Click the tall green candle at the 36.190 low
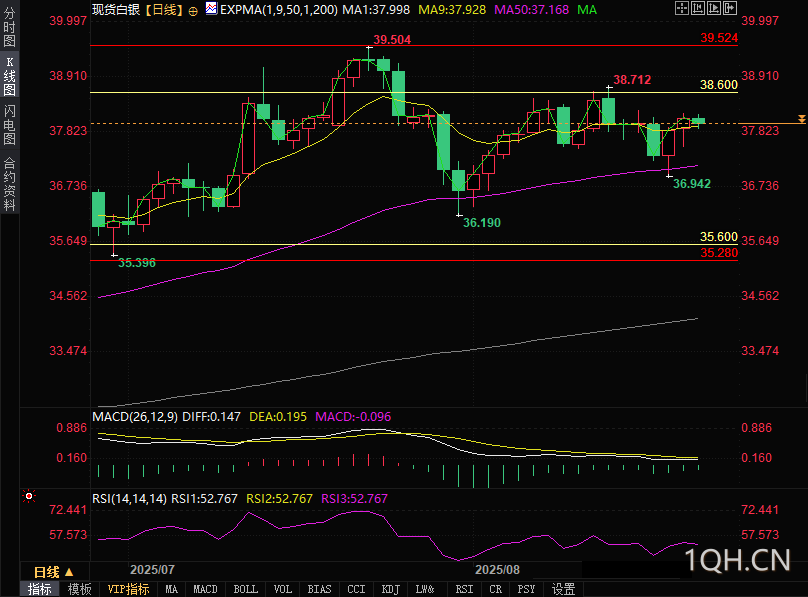This screenshot has height=597, width=808. (x=459, y=180)
